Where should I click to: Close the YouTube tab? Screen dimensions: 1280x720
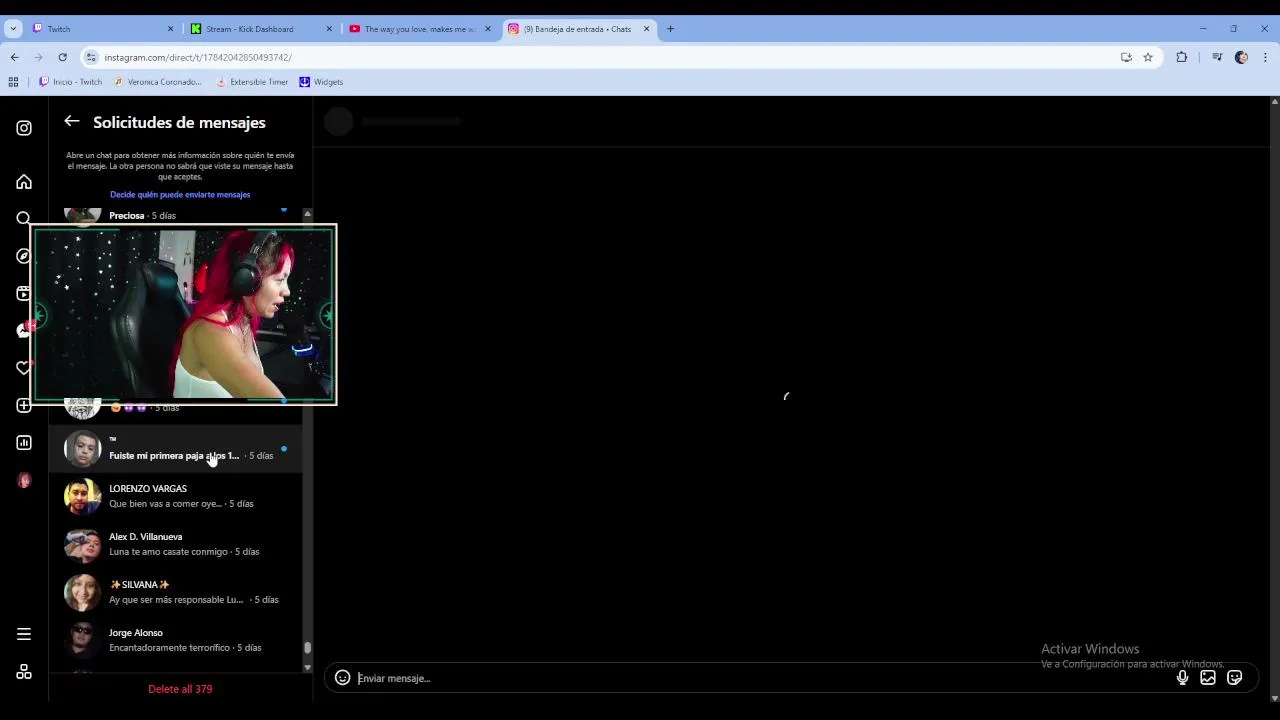[488, 29]
